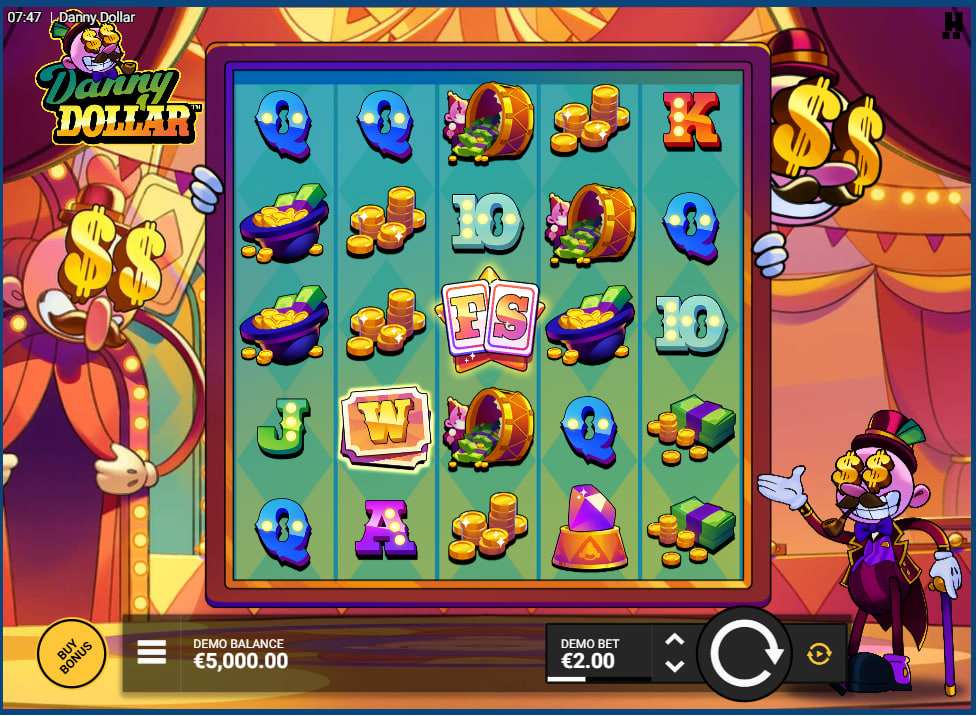Click the green J symbol
This screenshot has width=978, height=716.
point(284,426)
